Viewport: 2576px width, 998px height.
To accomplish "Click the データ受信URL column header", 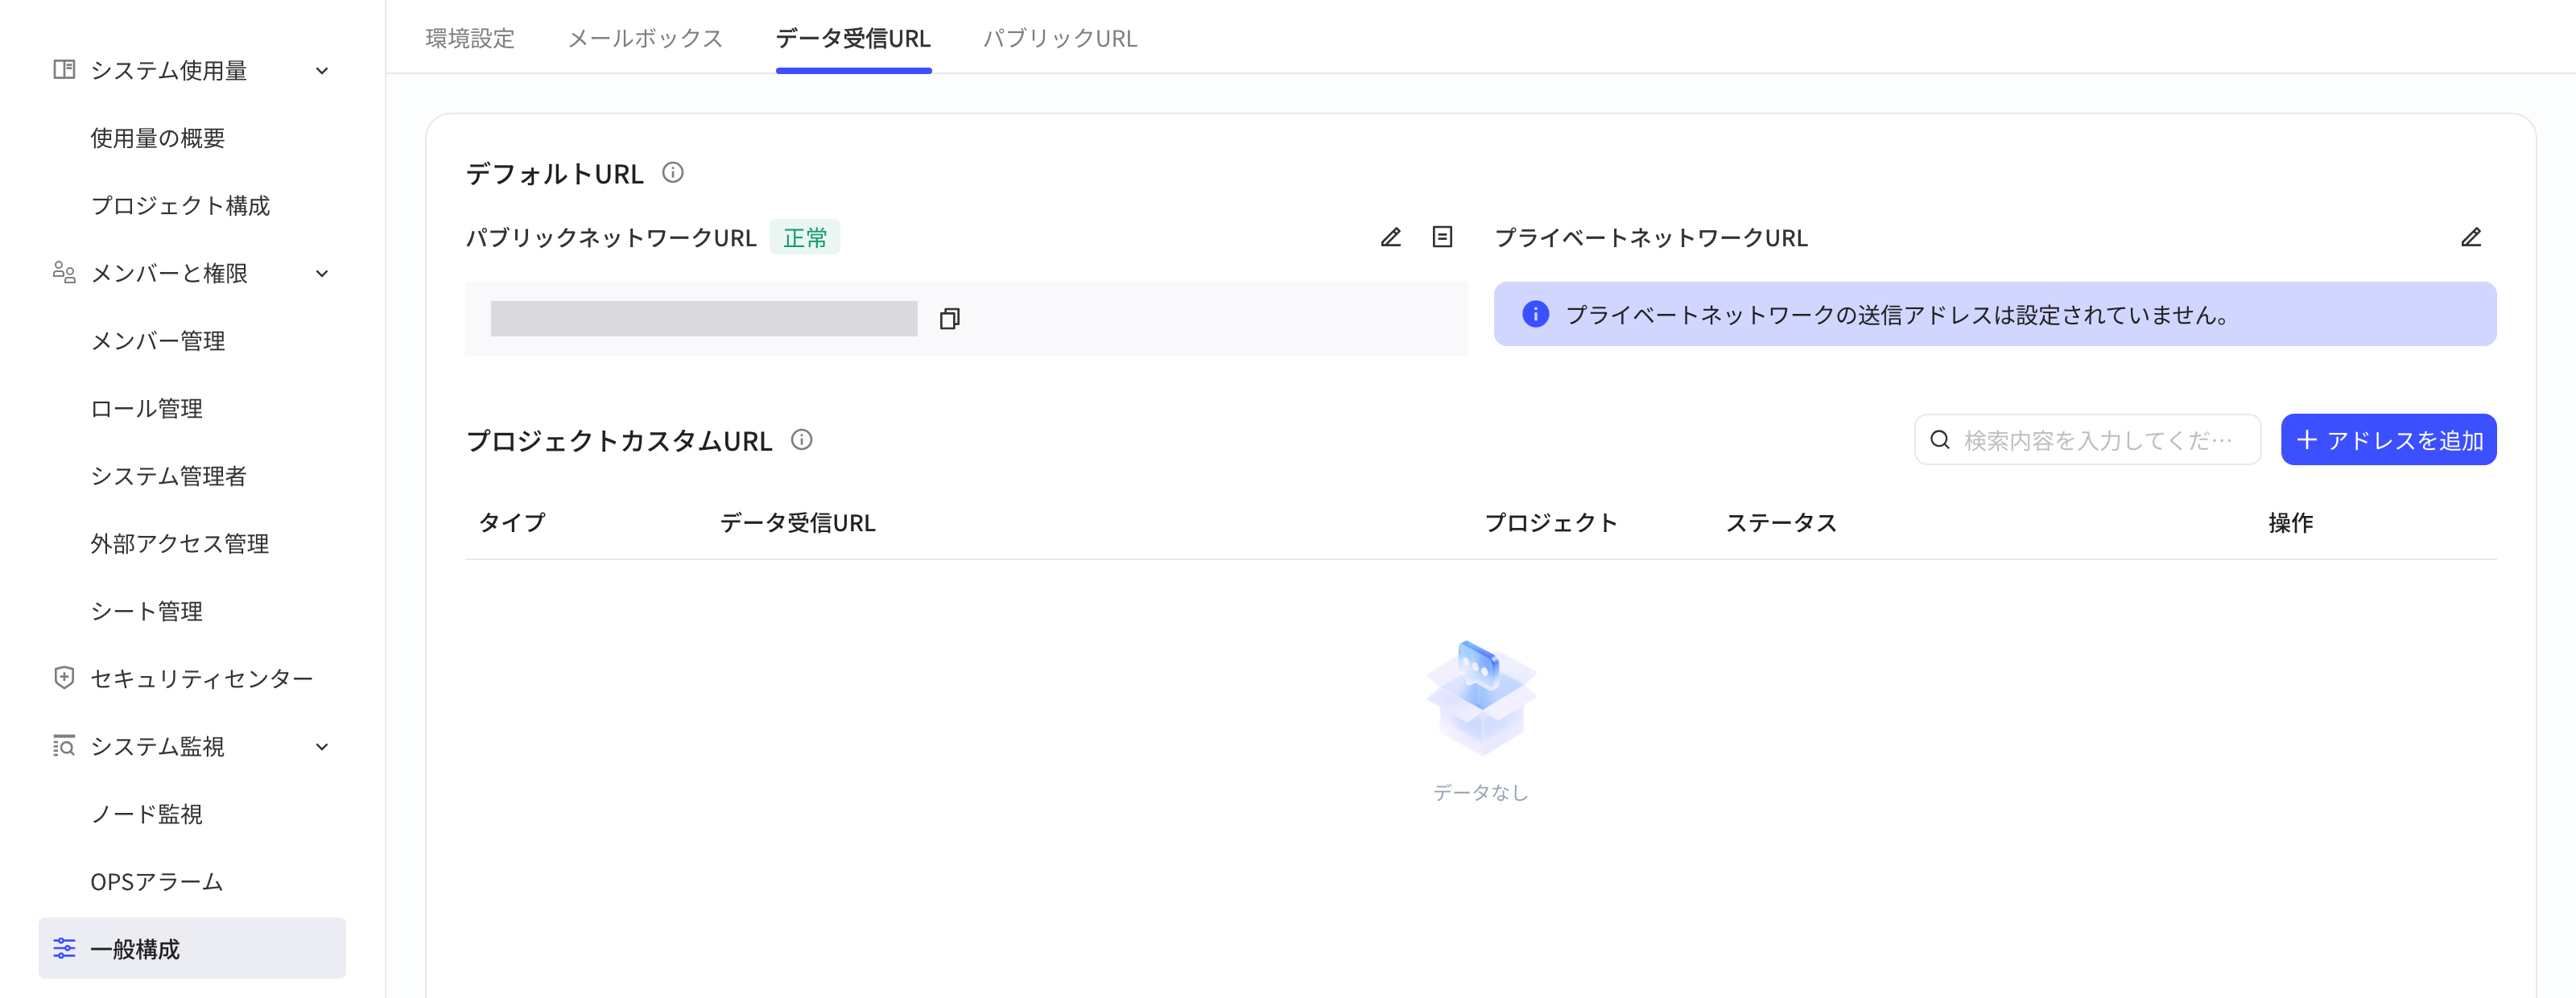I will (x=798, y=522).
